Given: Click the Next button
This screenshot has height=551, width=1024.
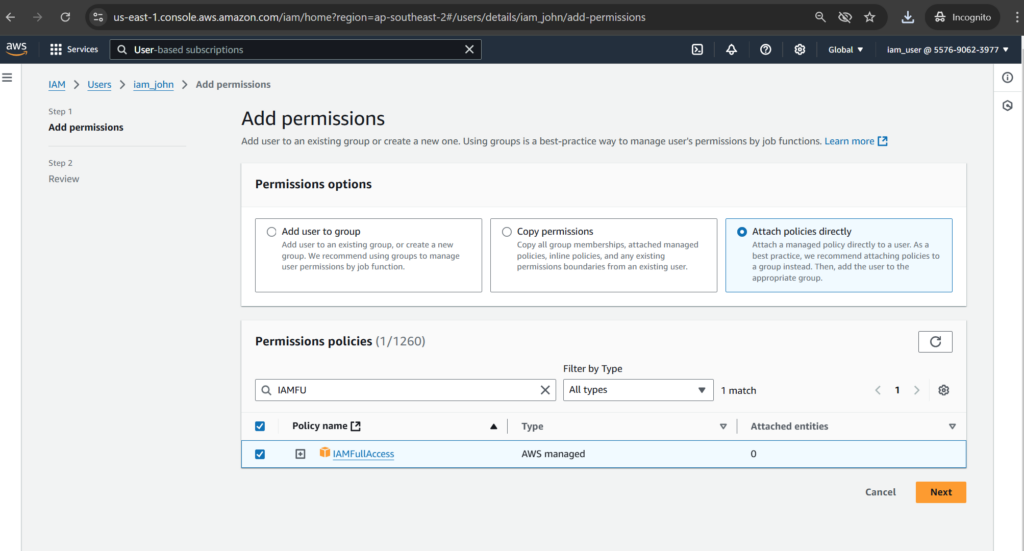Looking at the screenshot, I should click(940, 492).
